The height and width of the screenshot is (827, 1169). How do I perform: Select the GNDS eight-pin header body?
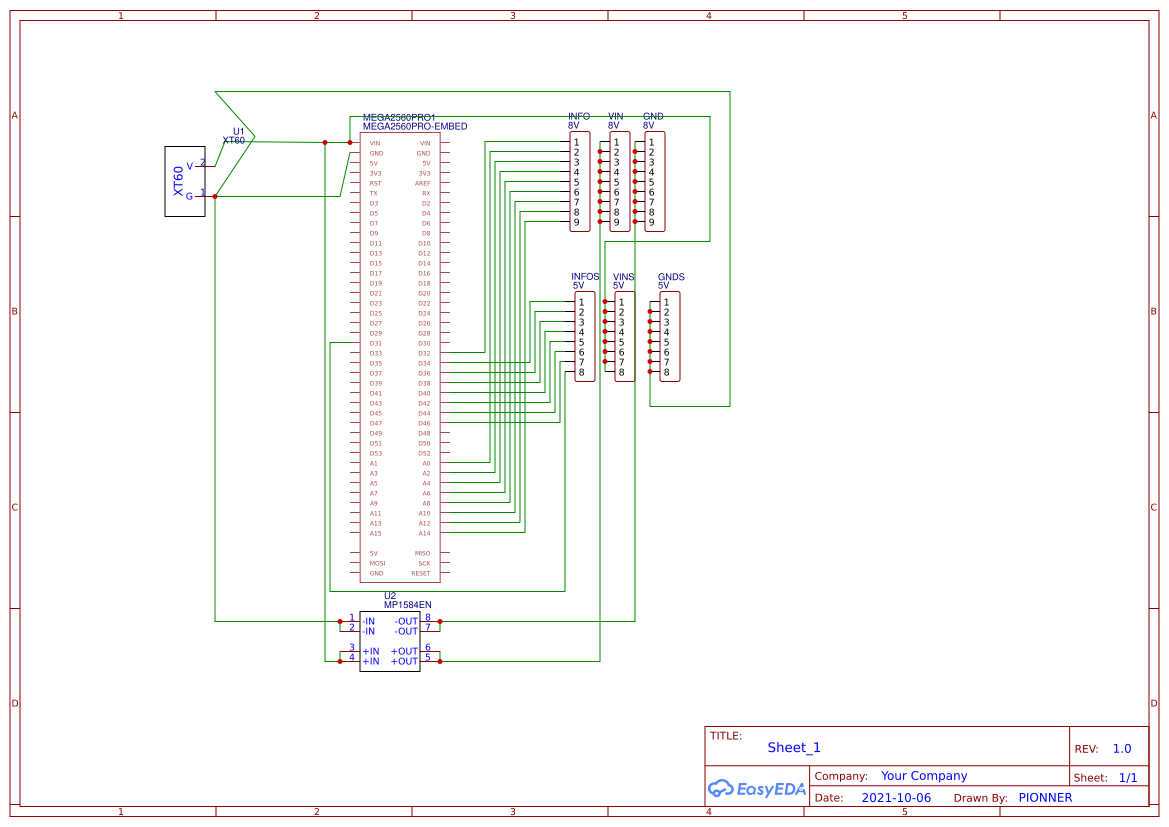click(670, 337)
